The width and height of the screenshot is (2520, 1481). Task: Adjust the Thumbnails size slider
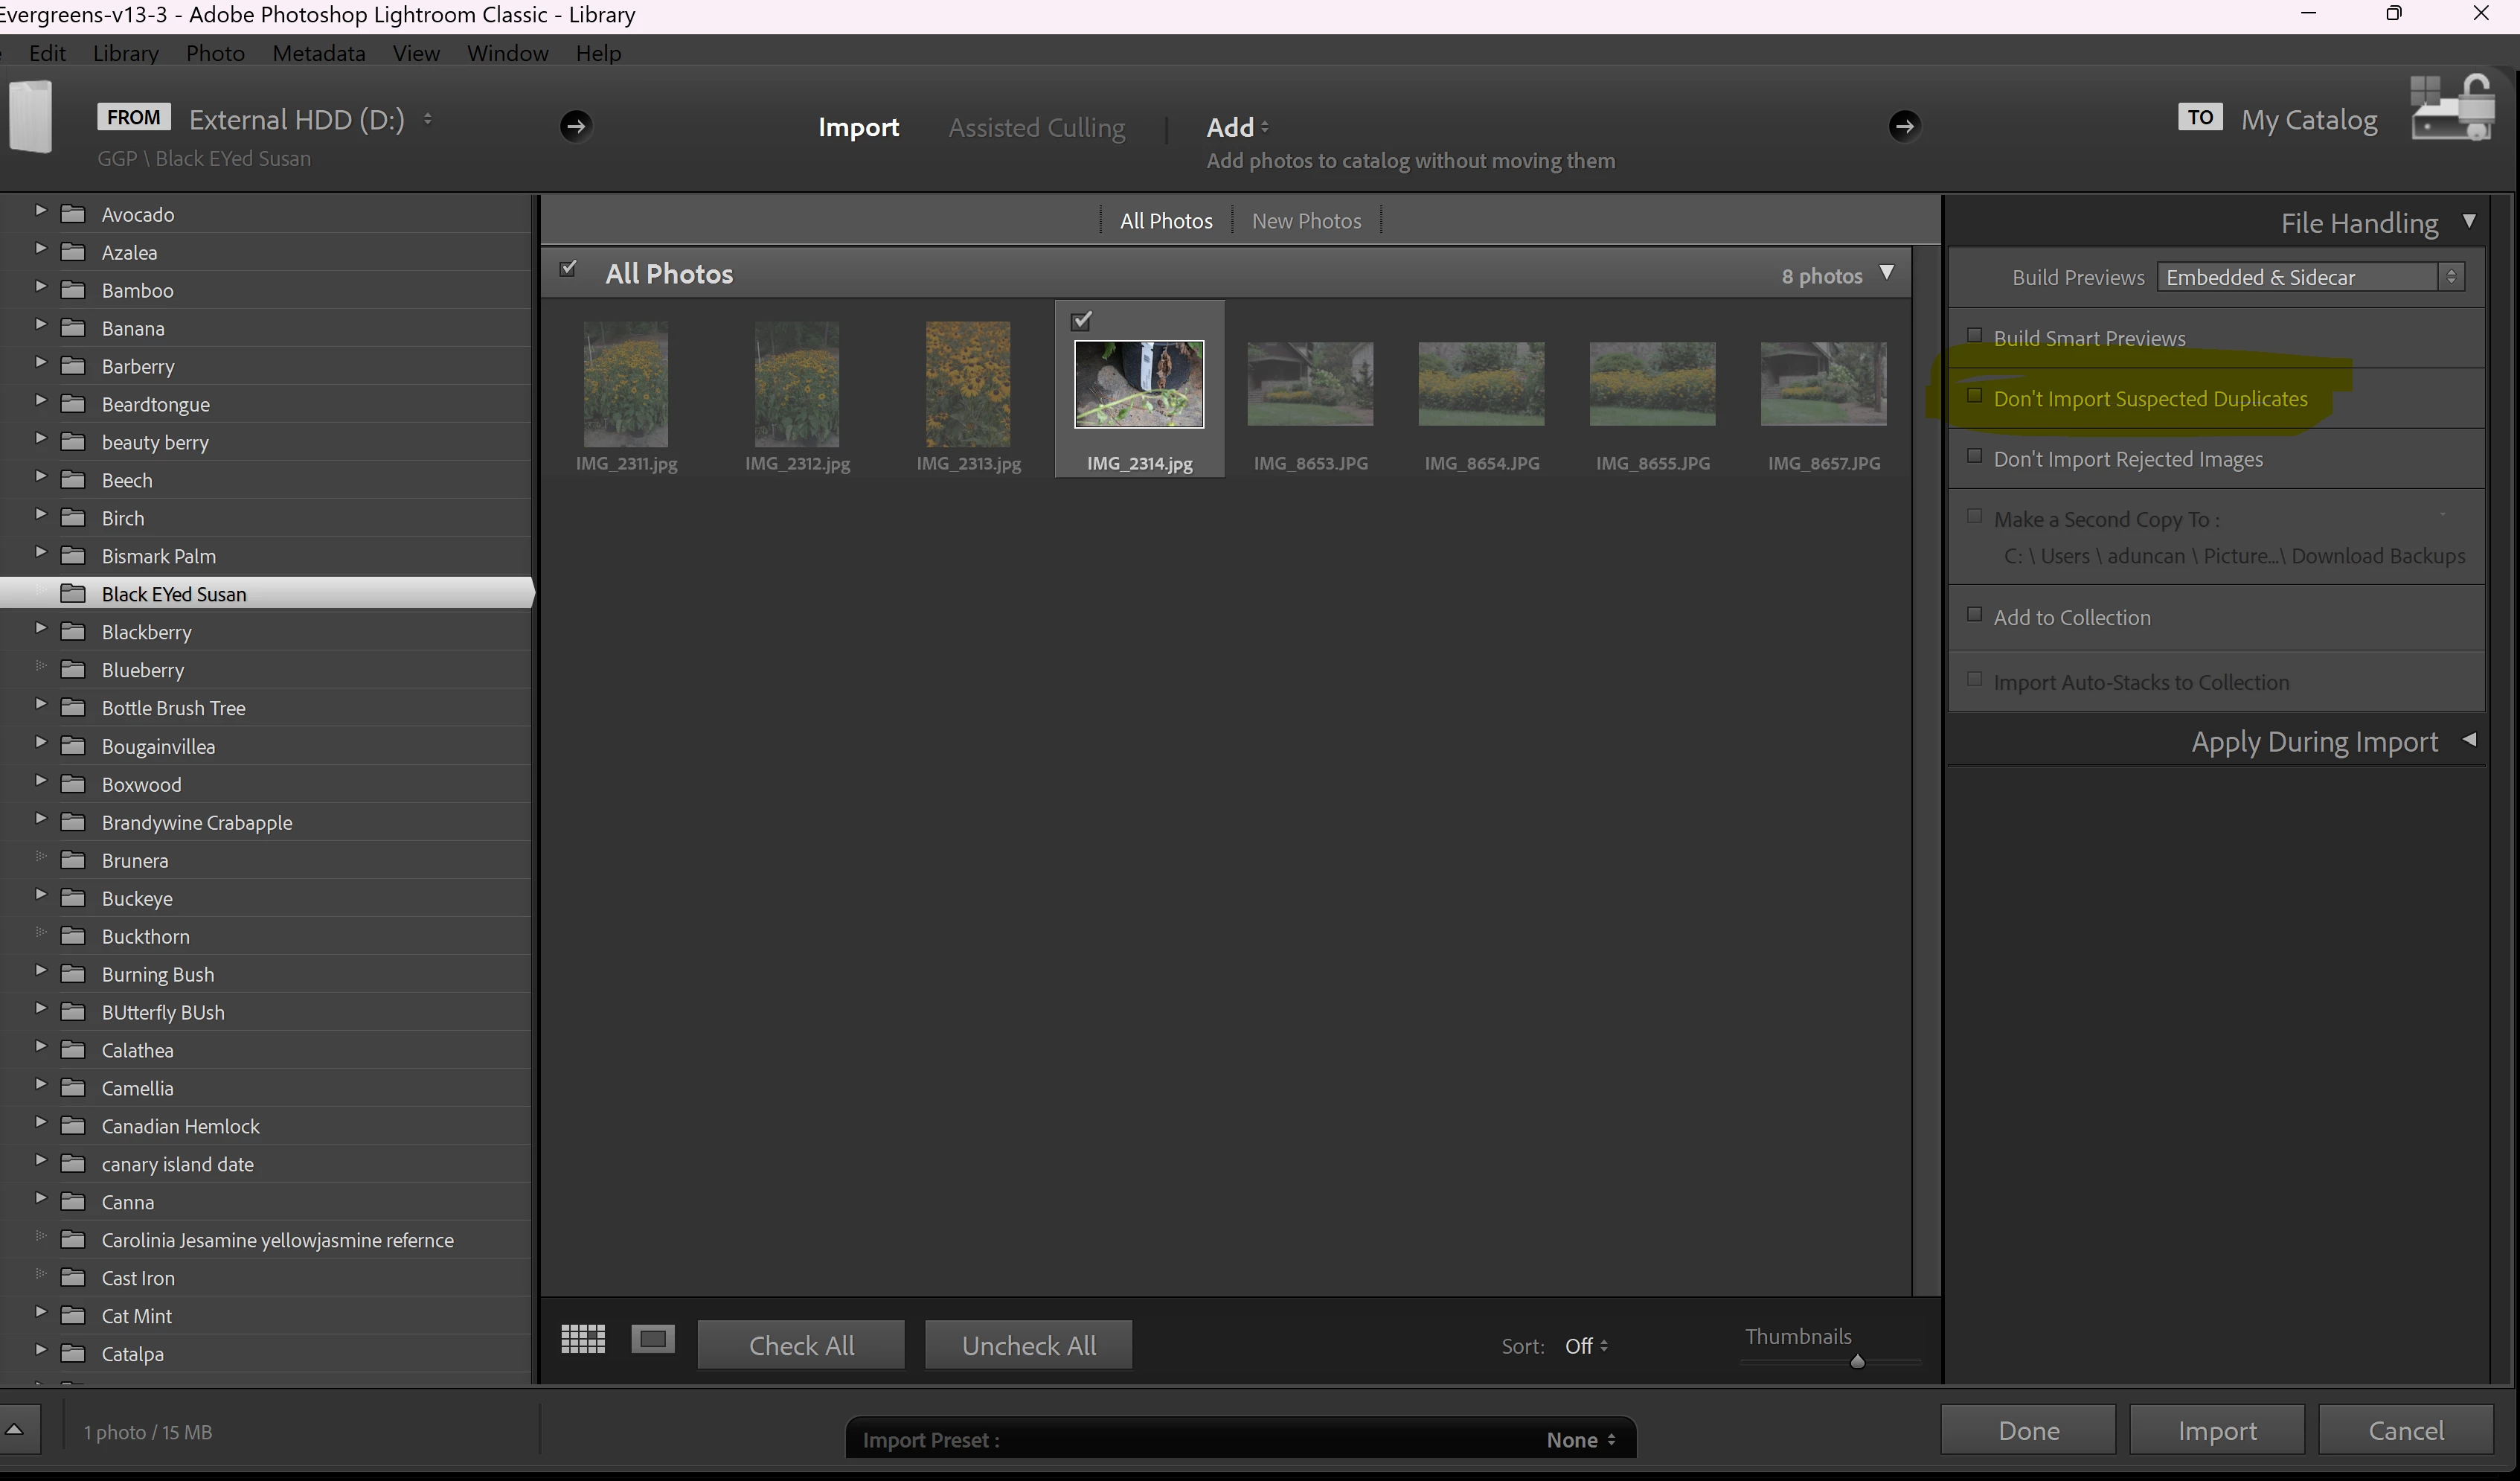[1857, 1362]
